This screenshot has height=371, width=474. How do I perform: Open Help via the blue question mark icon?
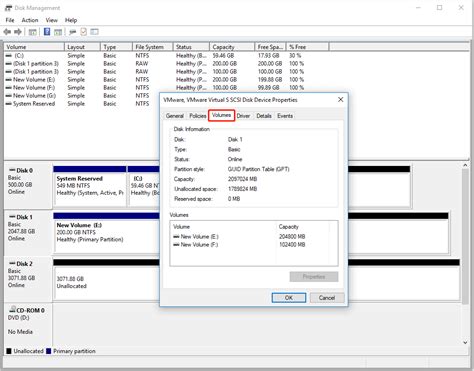(x=47, y=32)
